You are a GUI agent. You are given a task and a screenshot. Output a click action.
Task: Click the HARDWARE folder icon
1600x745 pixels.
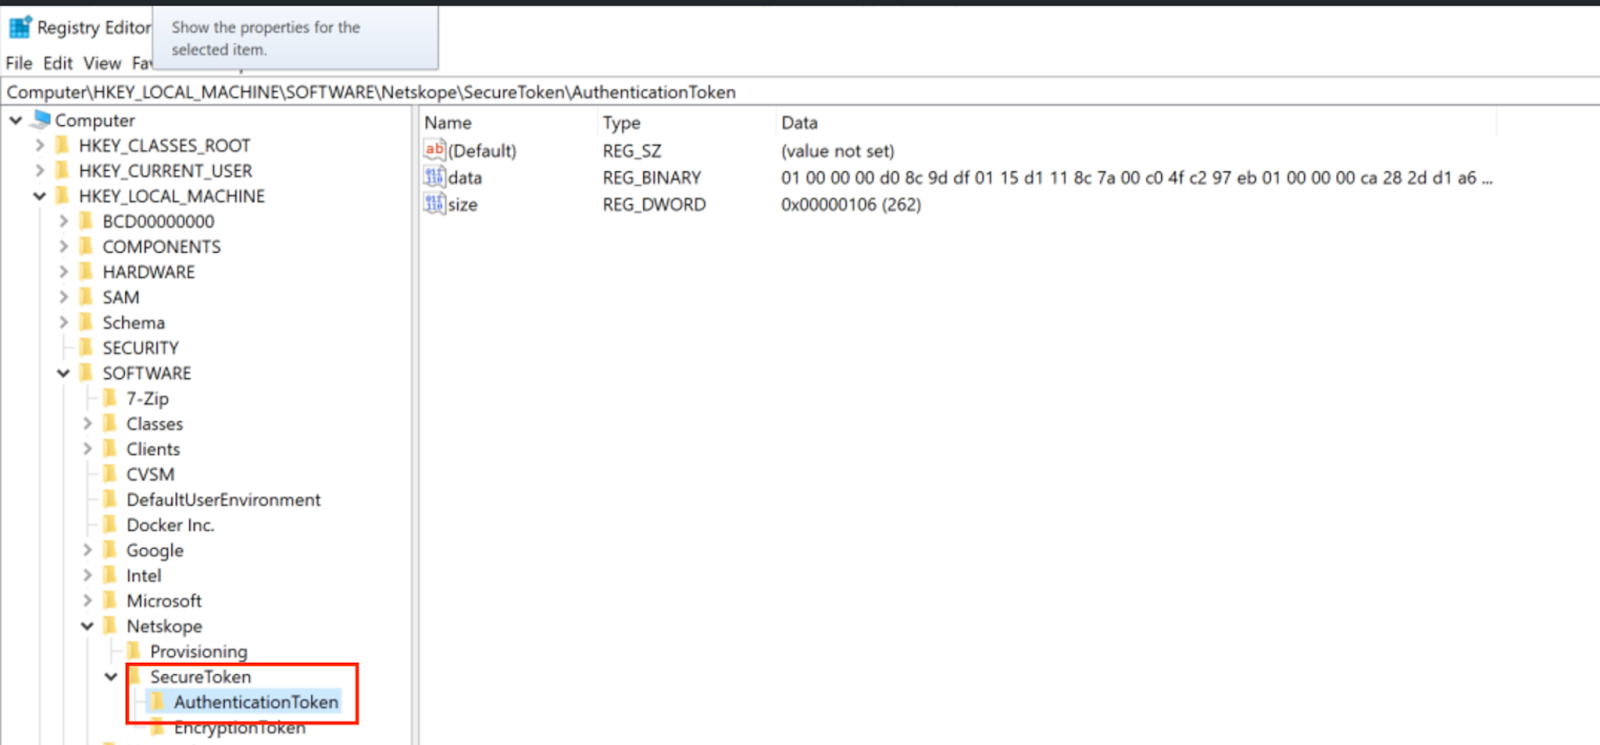pos(87,272)
